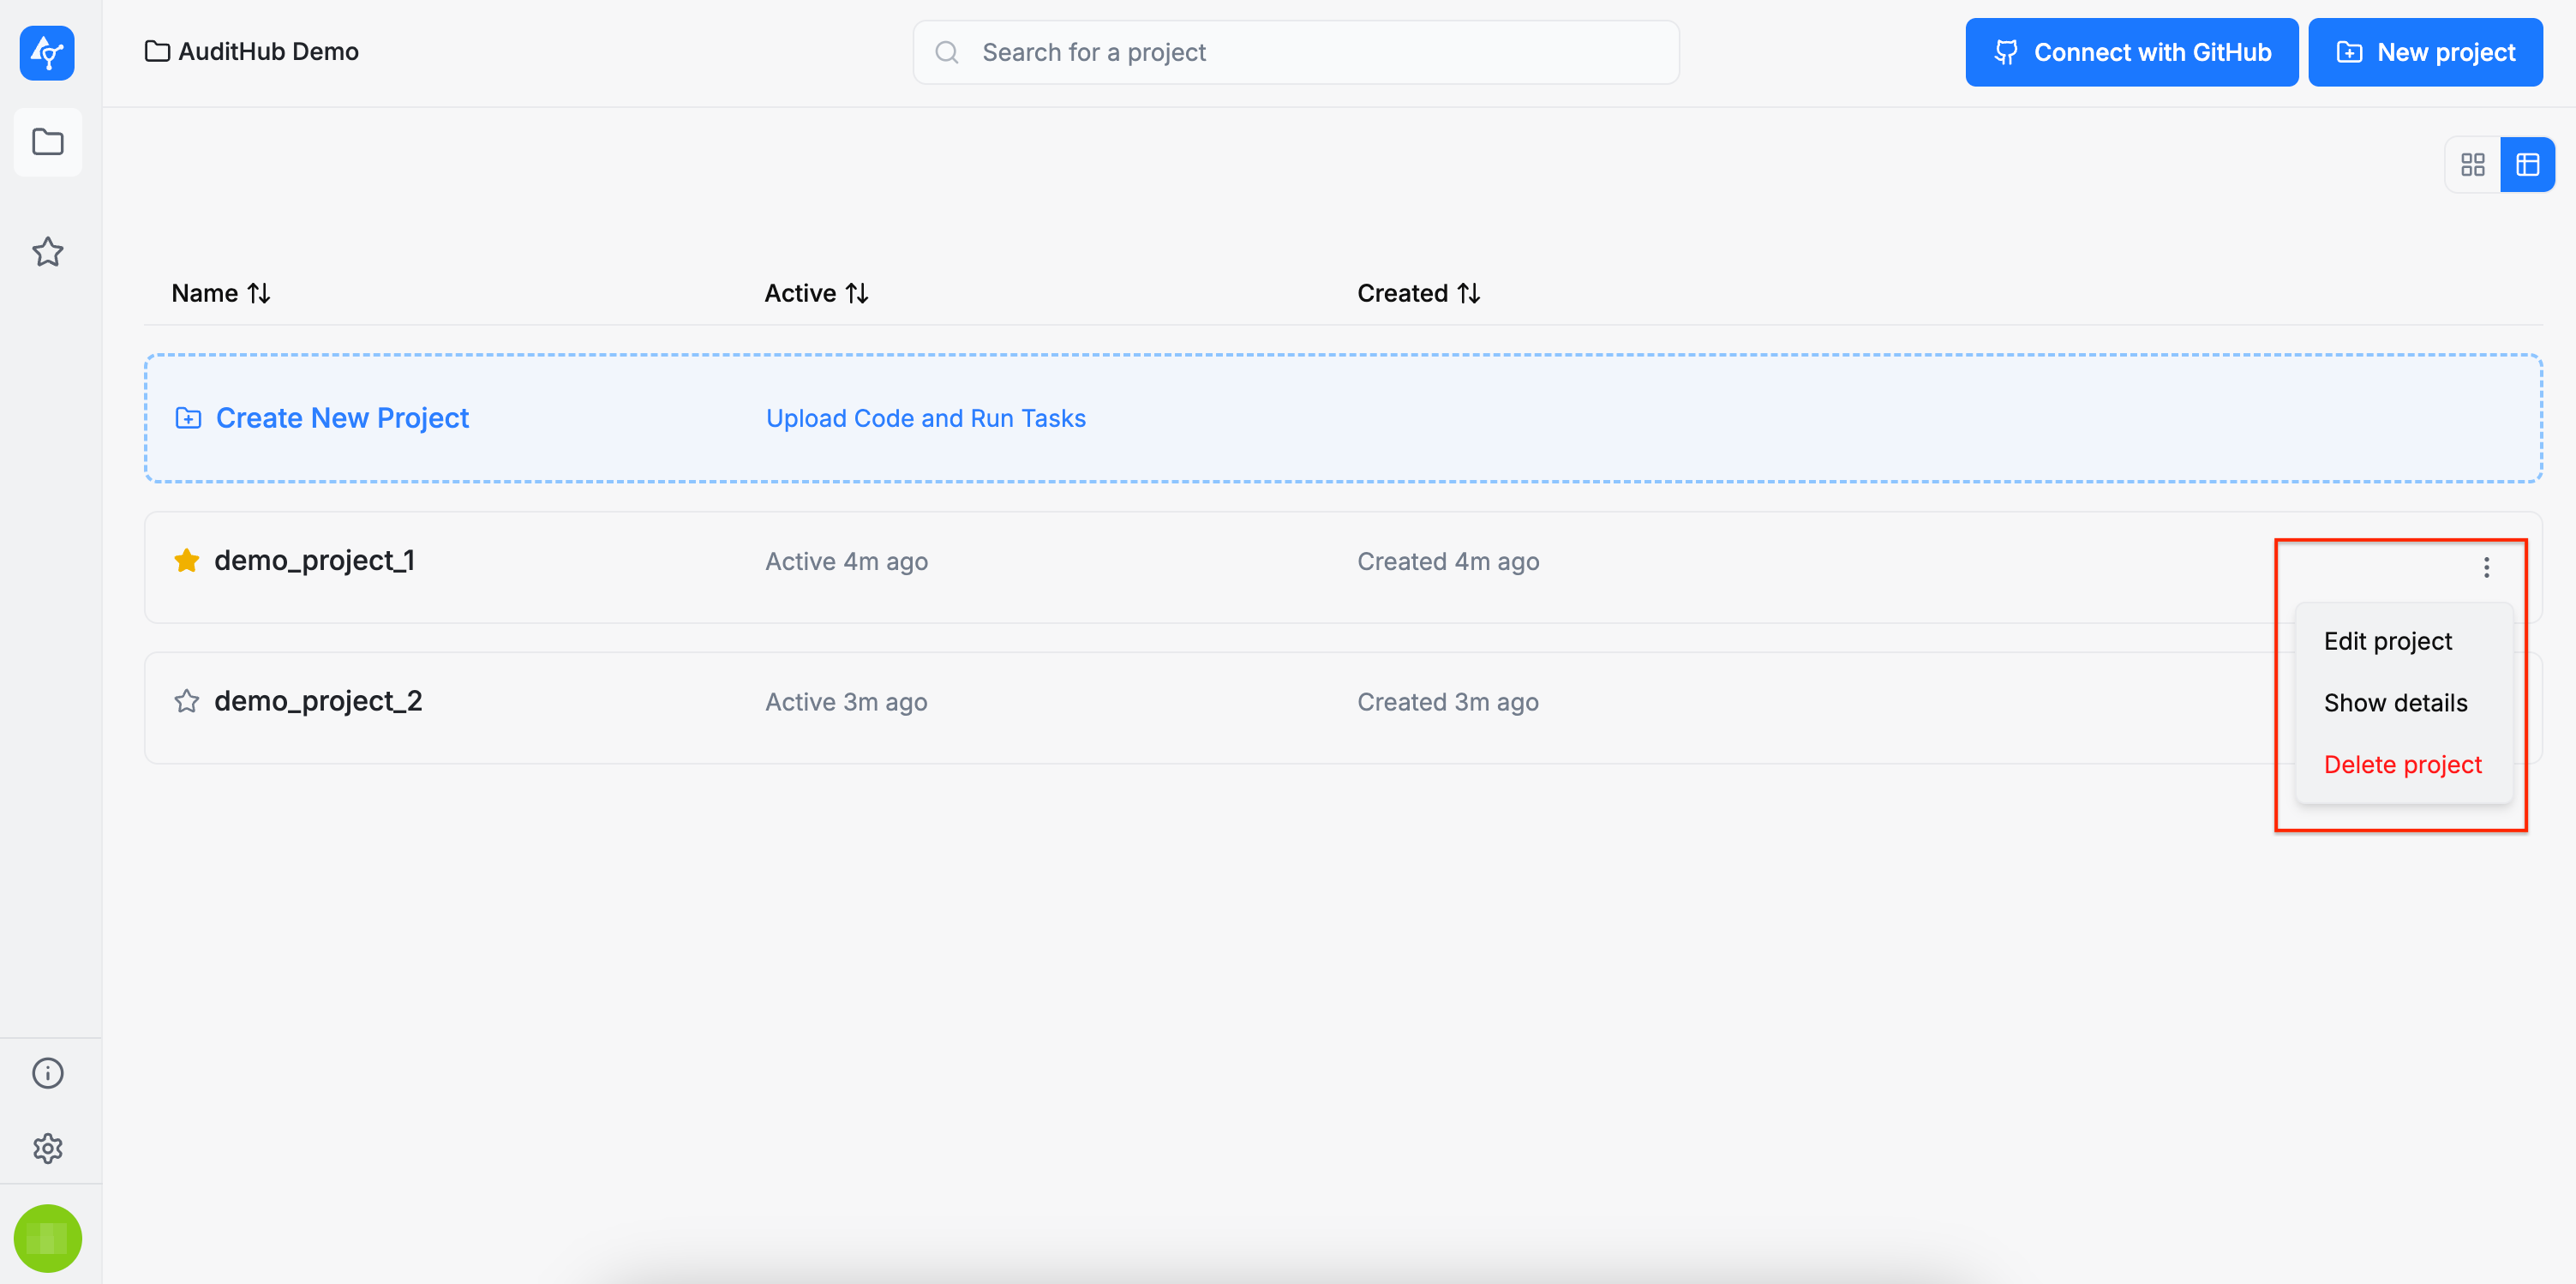Image resolution: width=2576 pixels, height=1284 pixels.
Task: Click the AuditHub logo icon
Action: [47, 52]
